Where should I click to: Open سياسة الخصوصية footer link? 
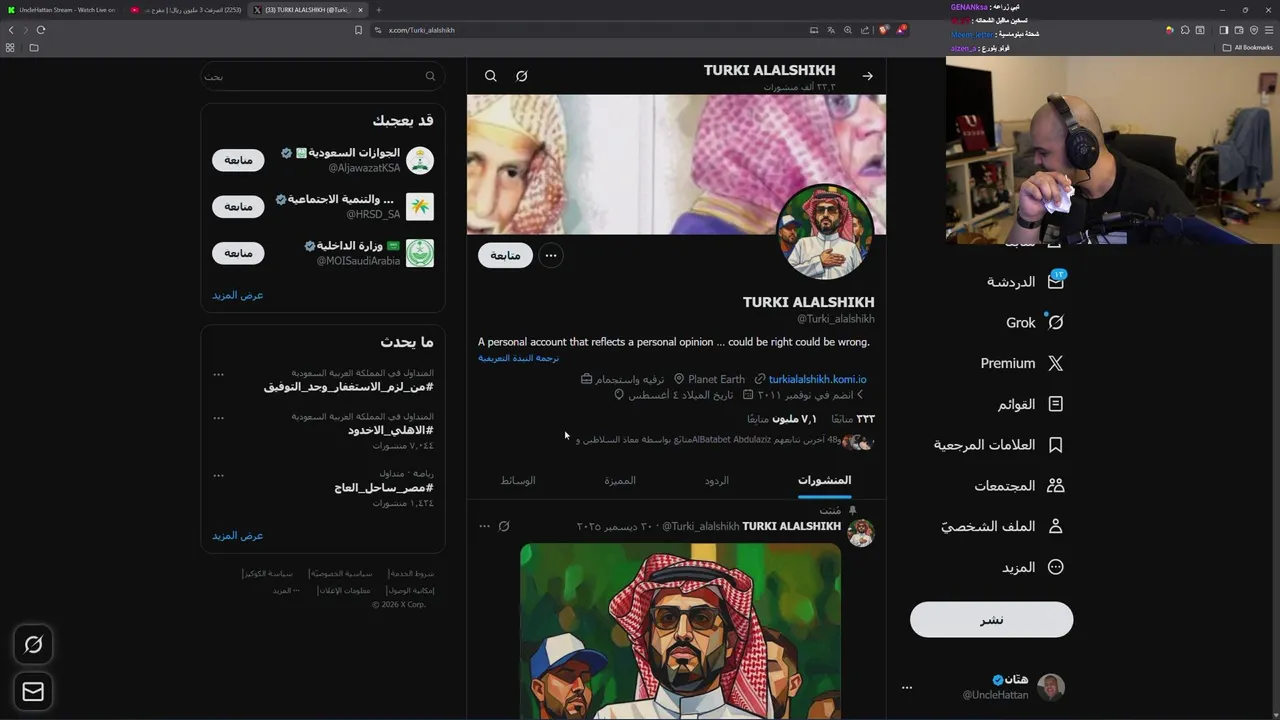pos(342,574)
